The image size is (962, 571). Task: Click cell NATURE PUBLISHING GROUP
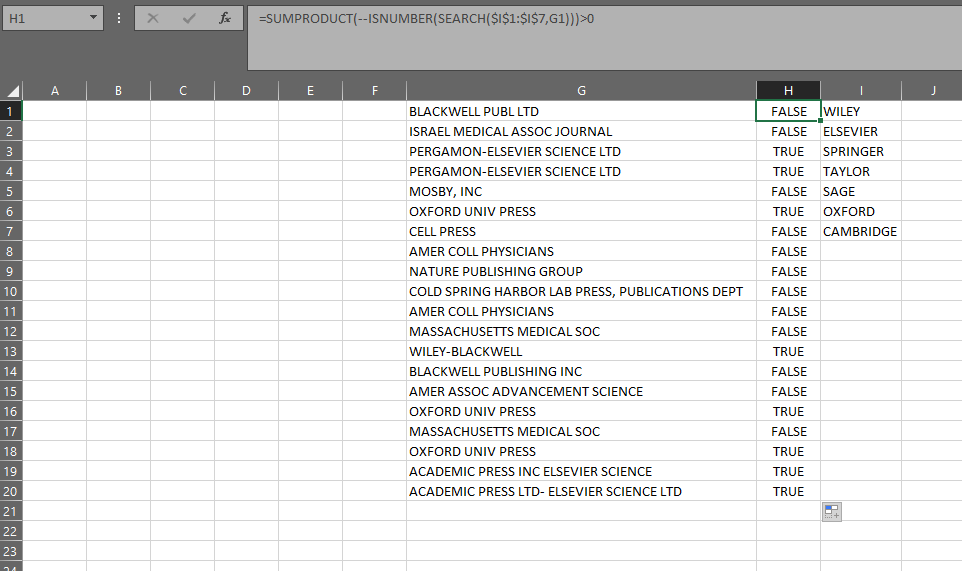(581, 271)
